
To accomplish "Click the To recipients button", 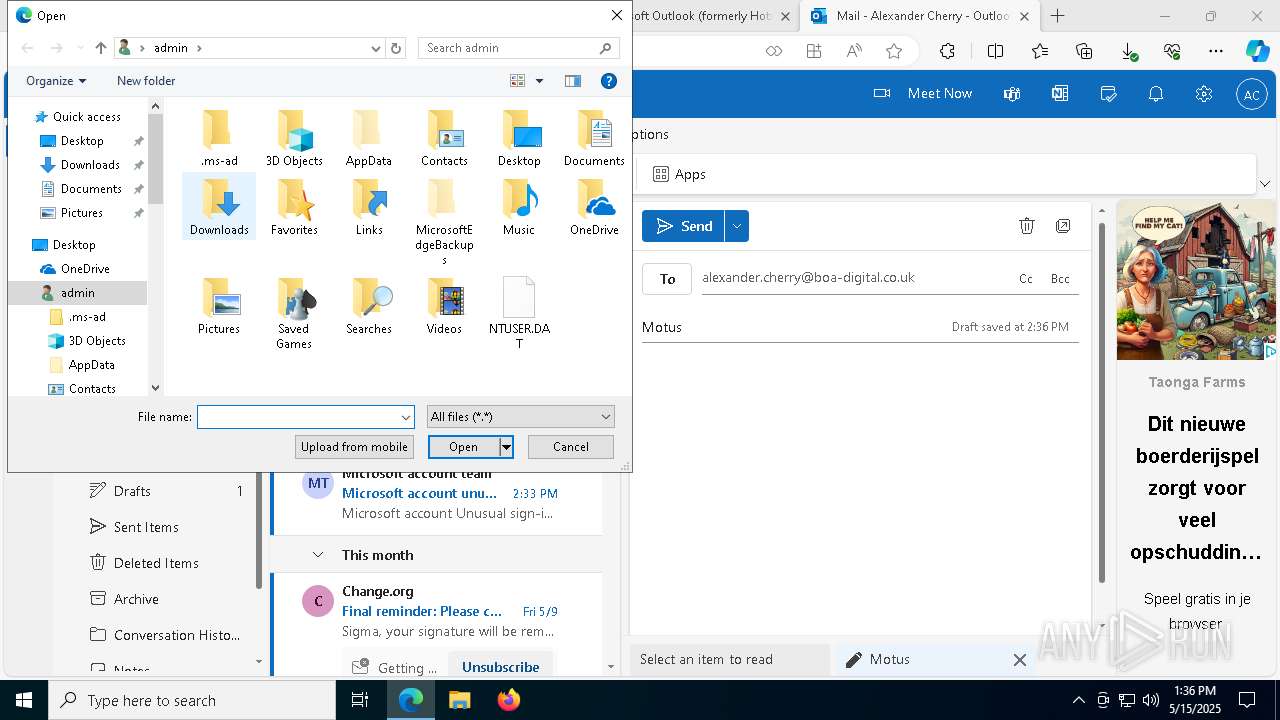I will click(667, 279).
